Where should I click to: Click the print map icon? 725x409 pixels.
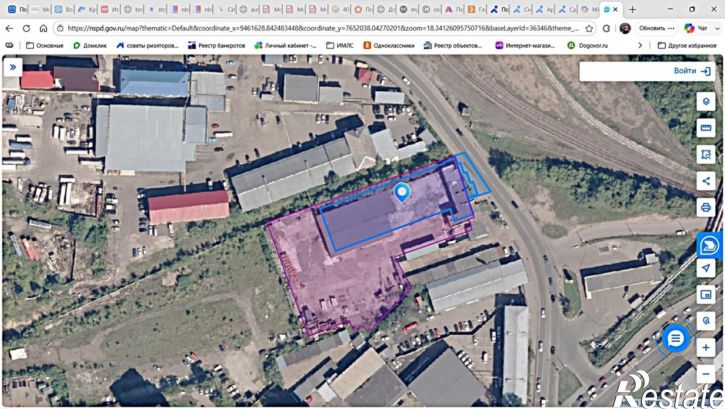tap(706, 208)
